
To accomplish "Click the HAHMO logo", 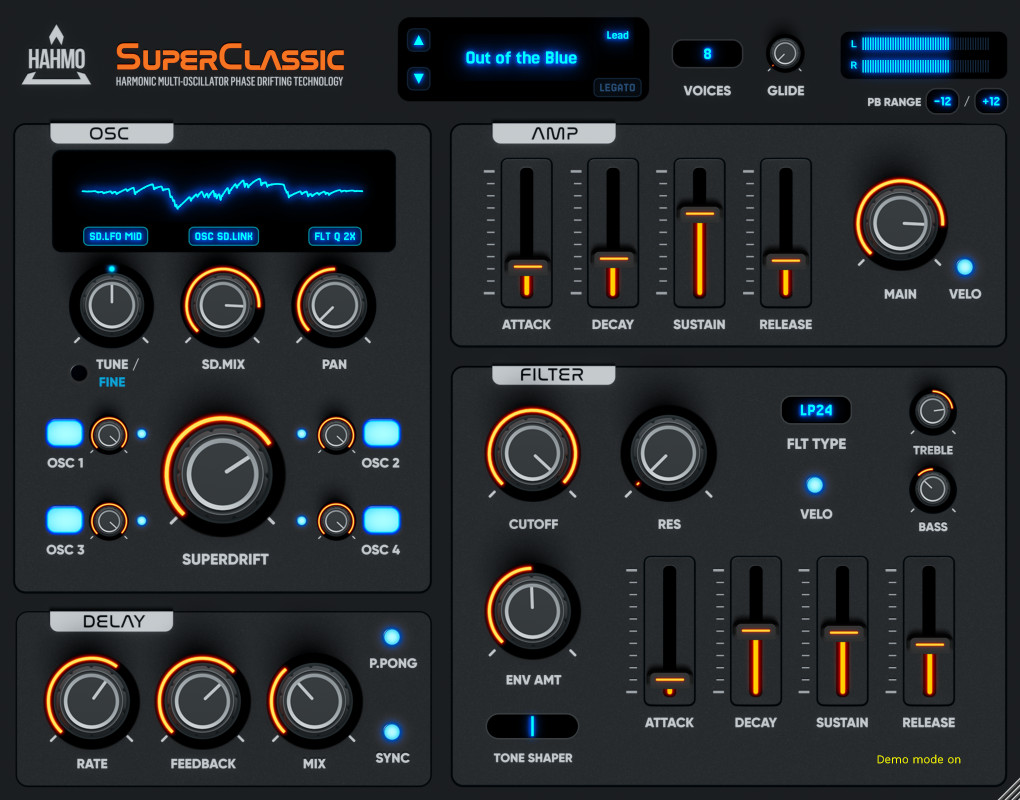I will 56,57.
